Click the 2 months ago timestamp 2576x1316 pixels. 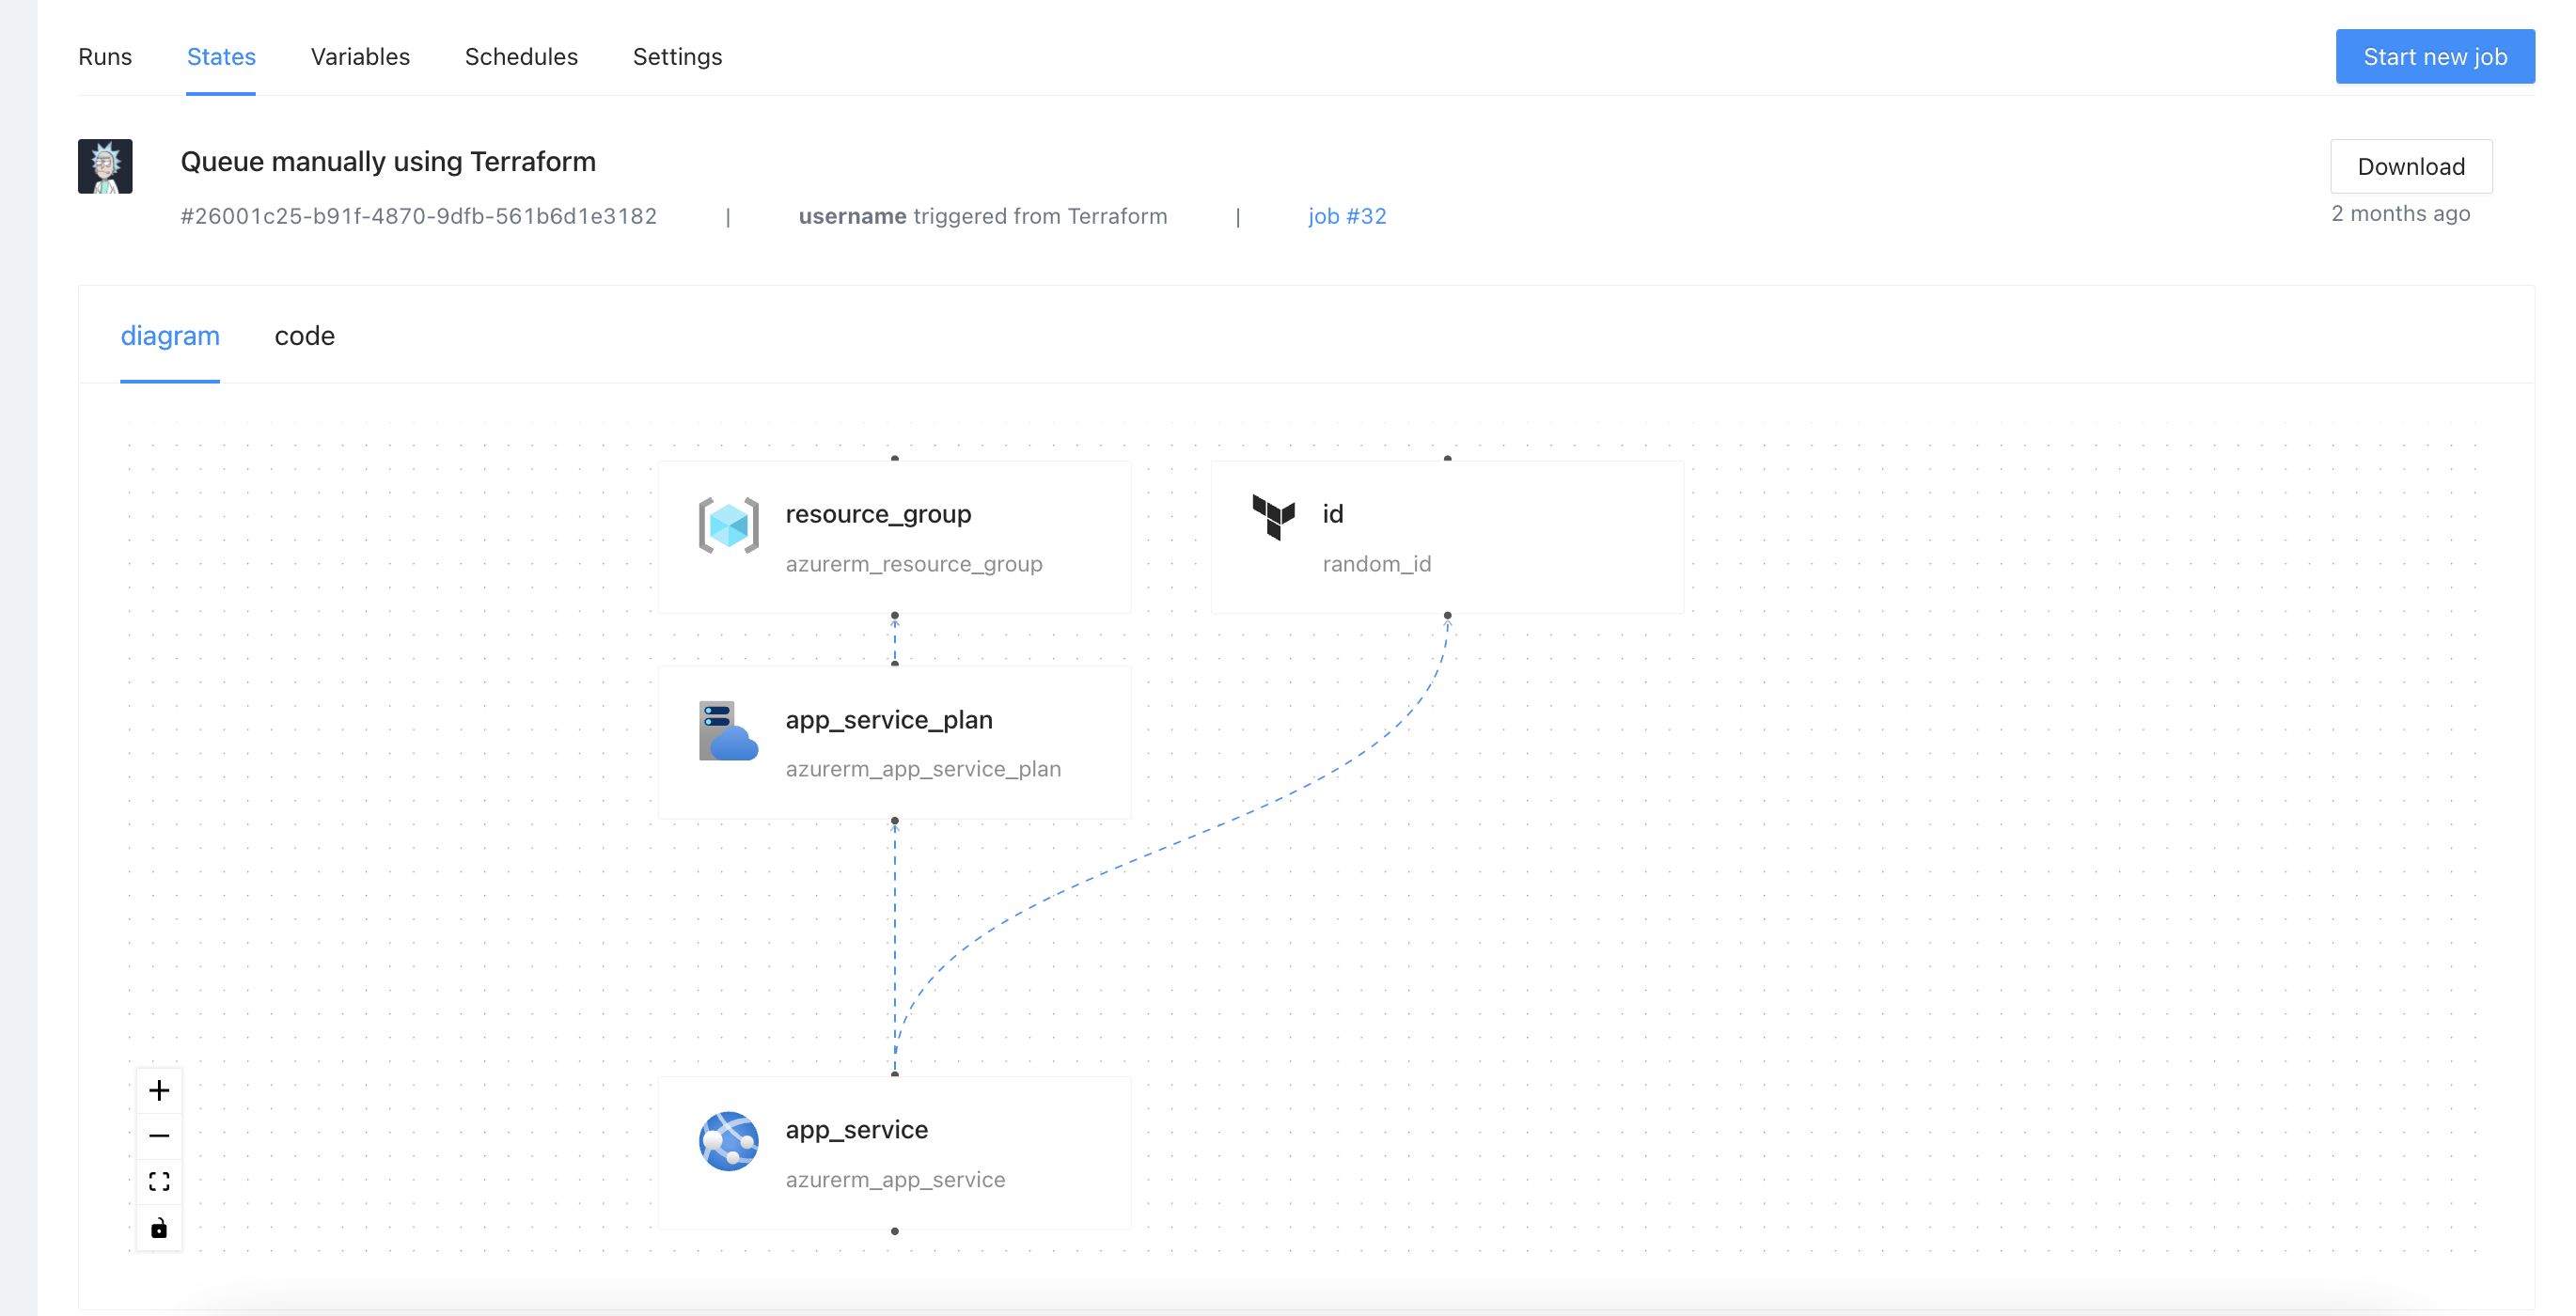pyautogui.click(x=2400, y=214)
